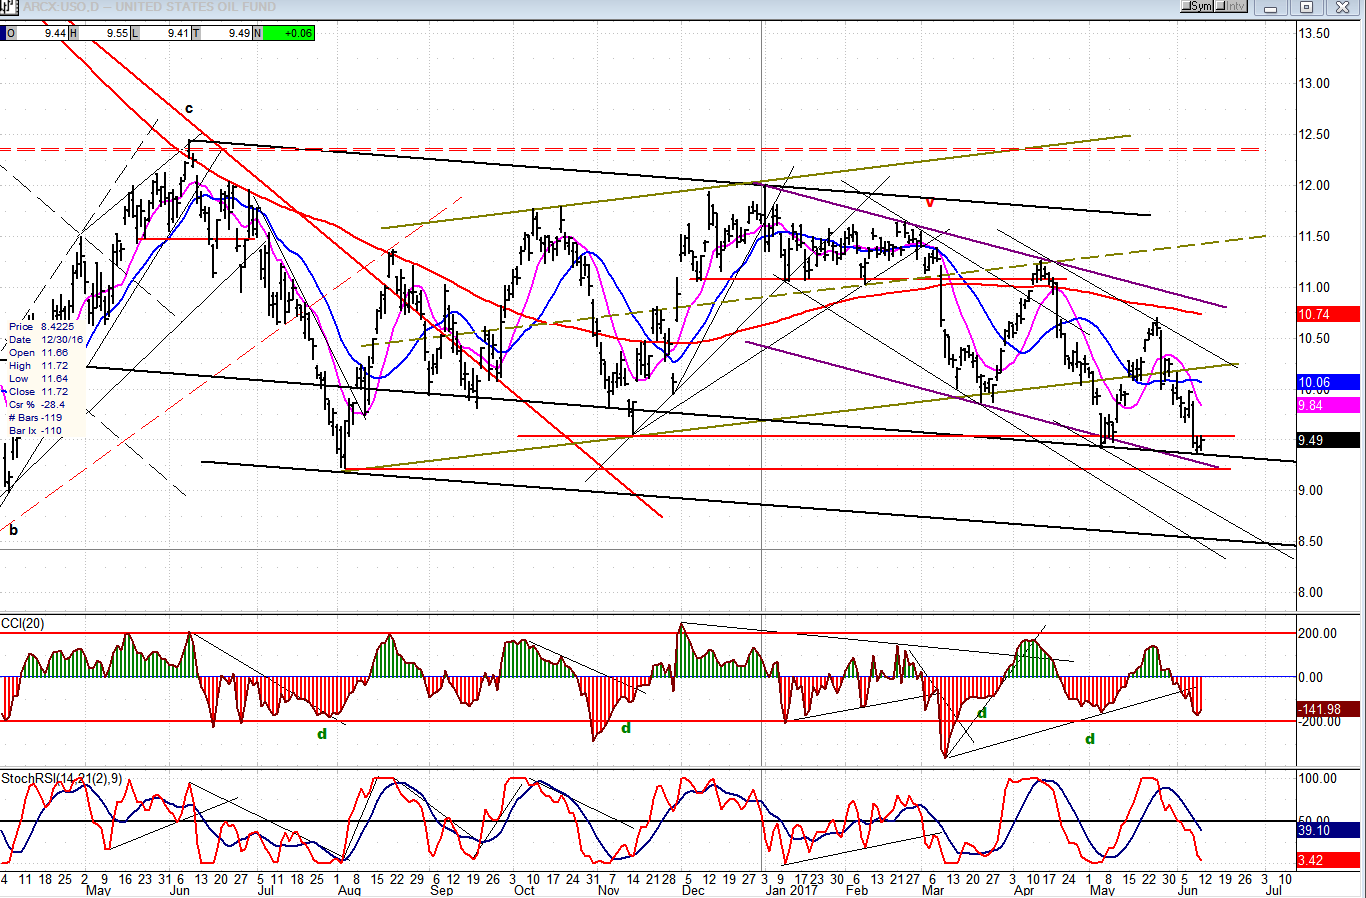Image resolution: width=1366 pixels, height=898 pixels.
Task: Click the 'Jan 2017' label on date axis
Action: click(x=791, y=889)
